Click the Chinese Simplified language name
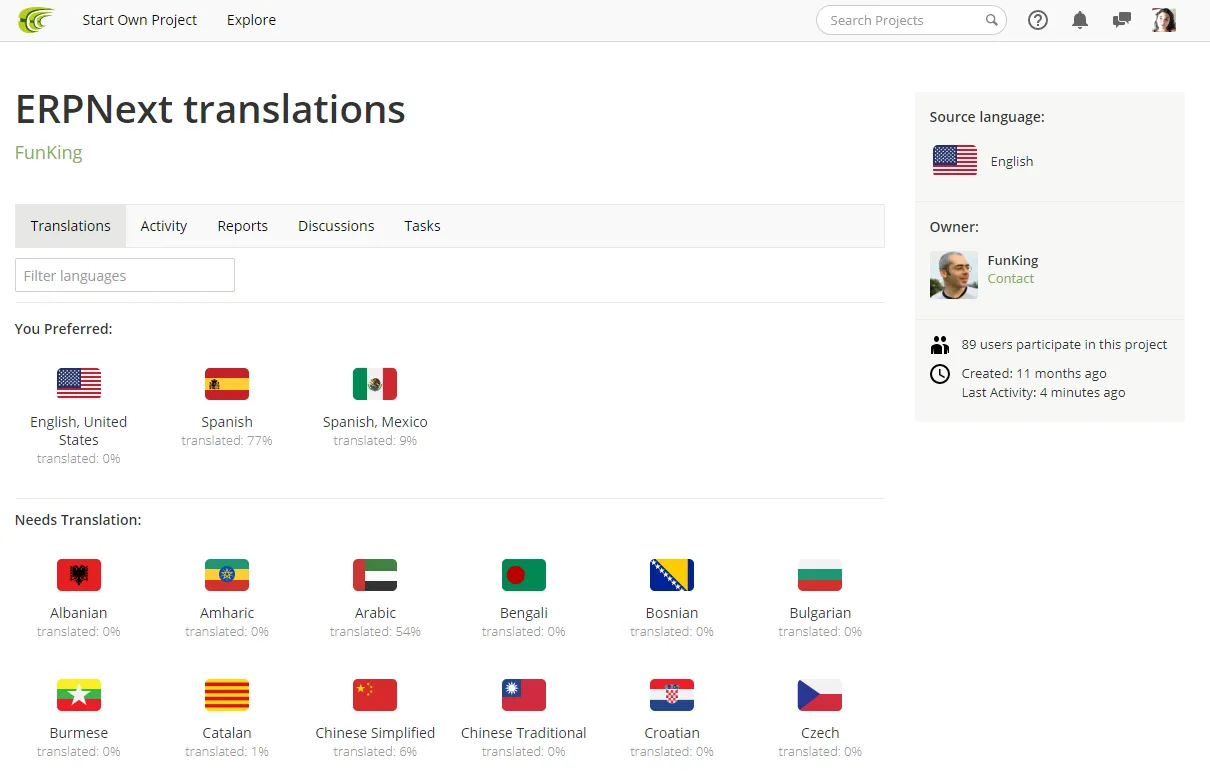The height and width of the screenshot is (779, 1210). tap(375, 733)
